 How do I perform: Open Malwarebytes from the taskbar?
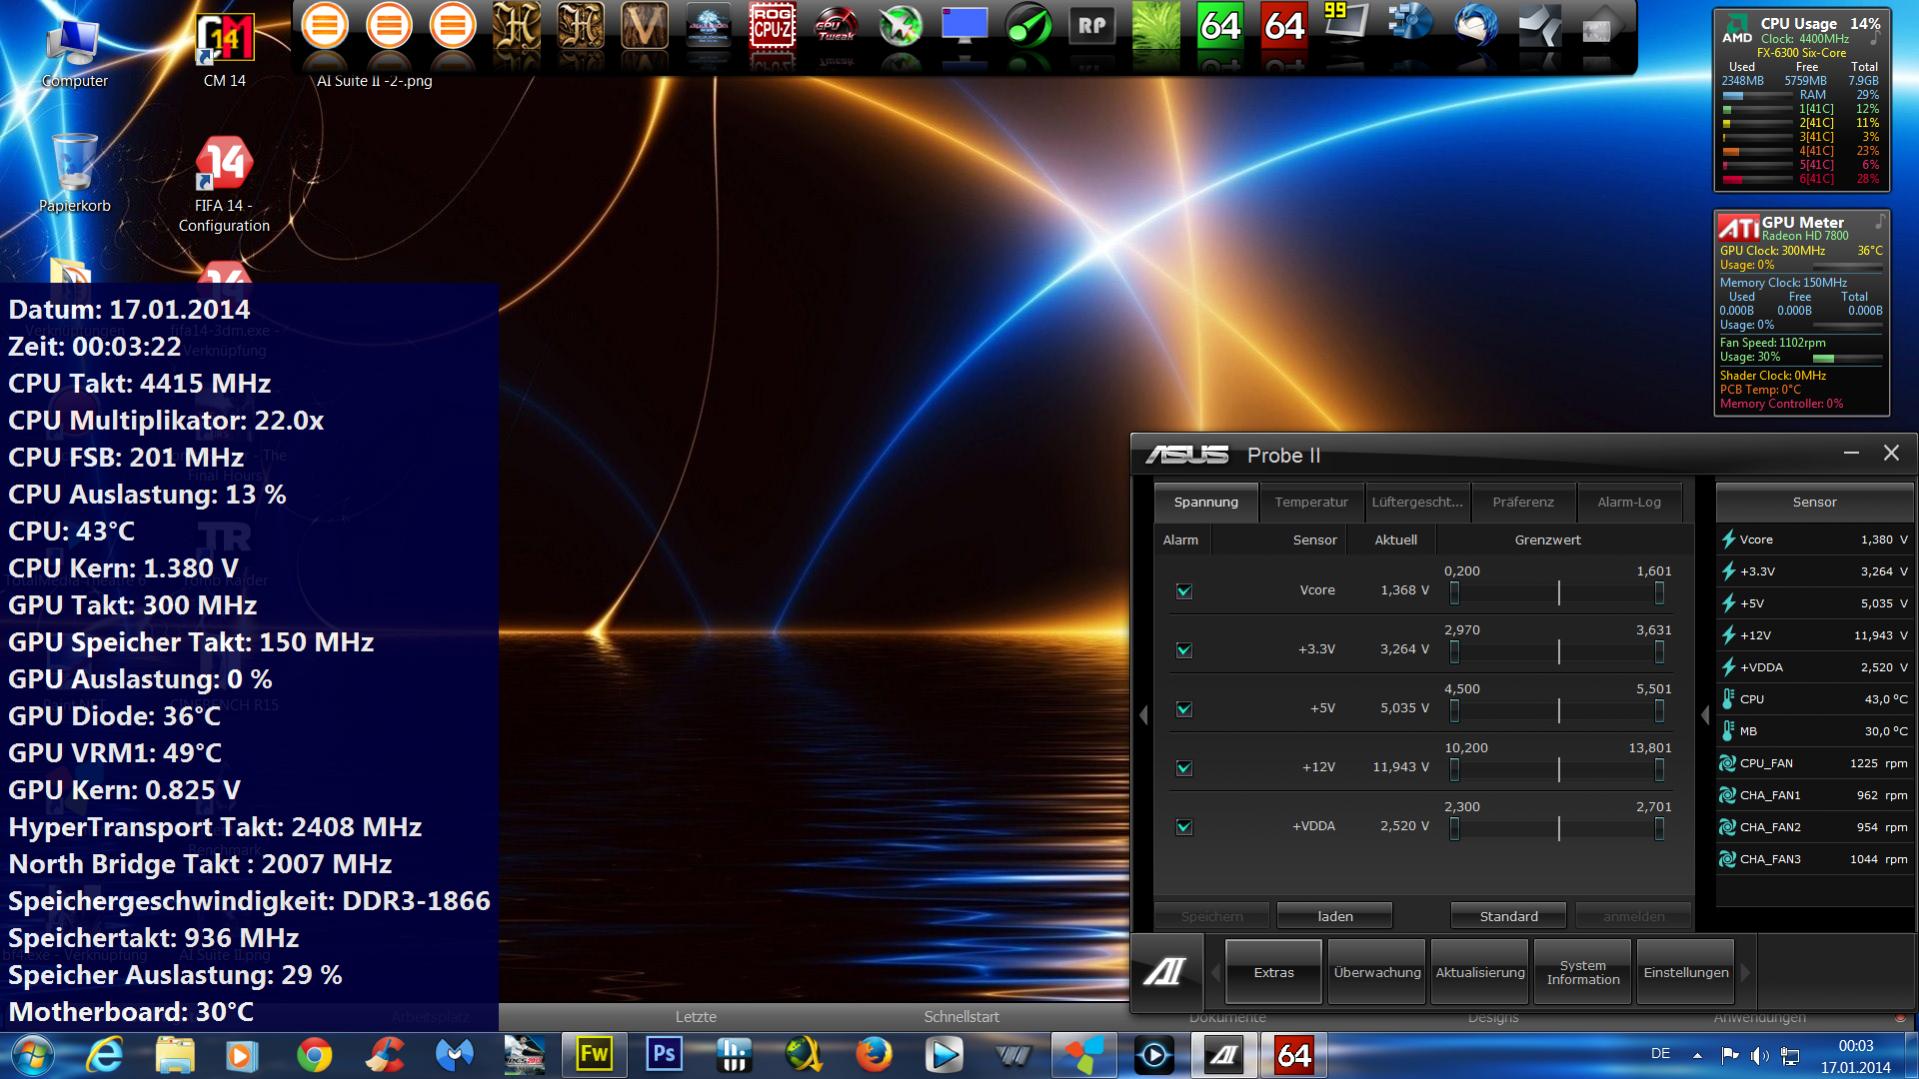pos(454,1055)
